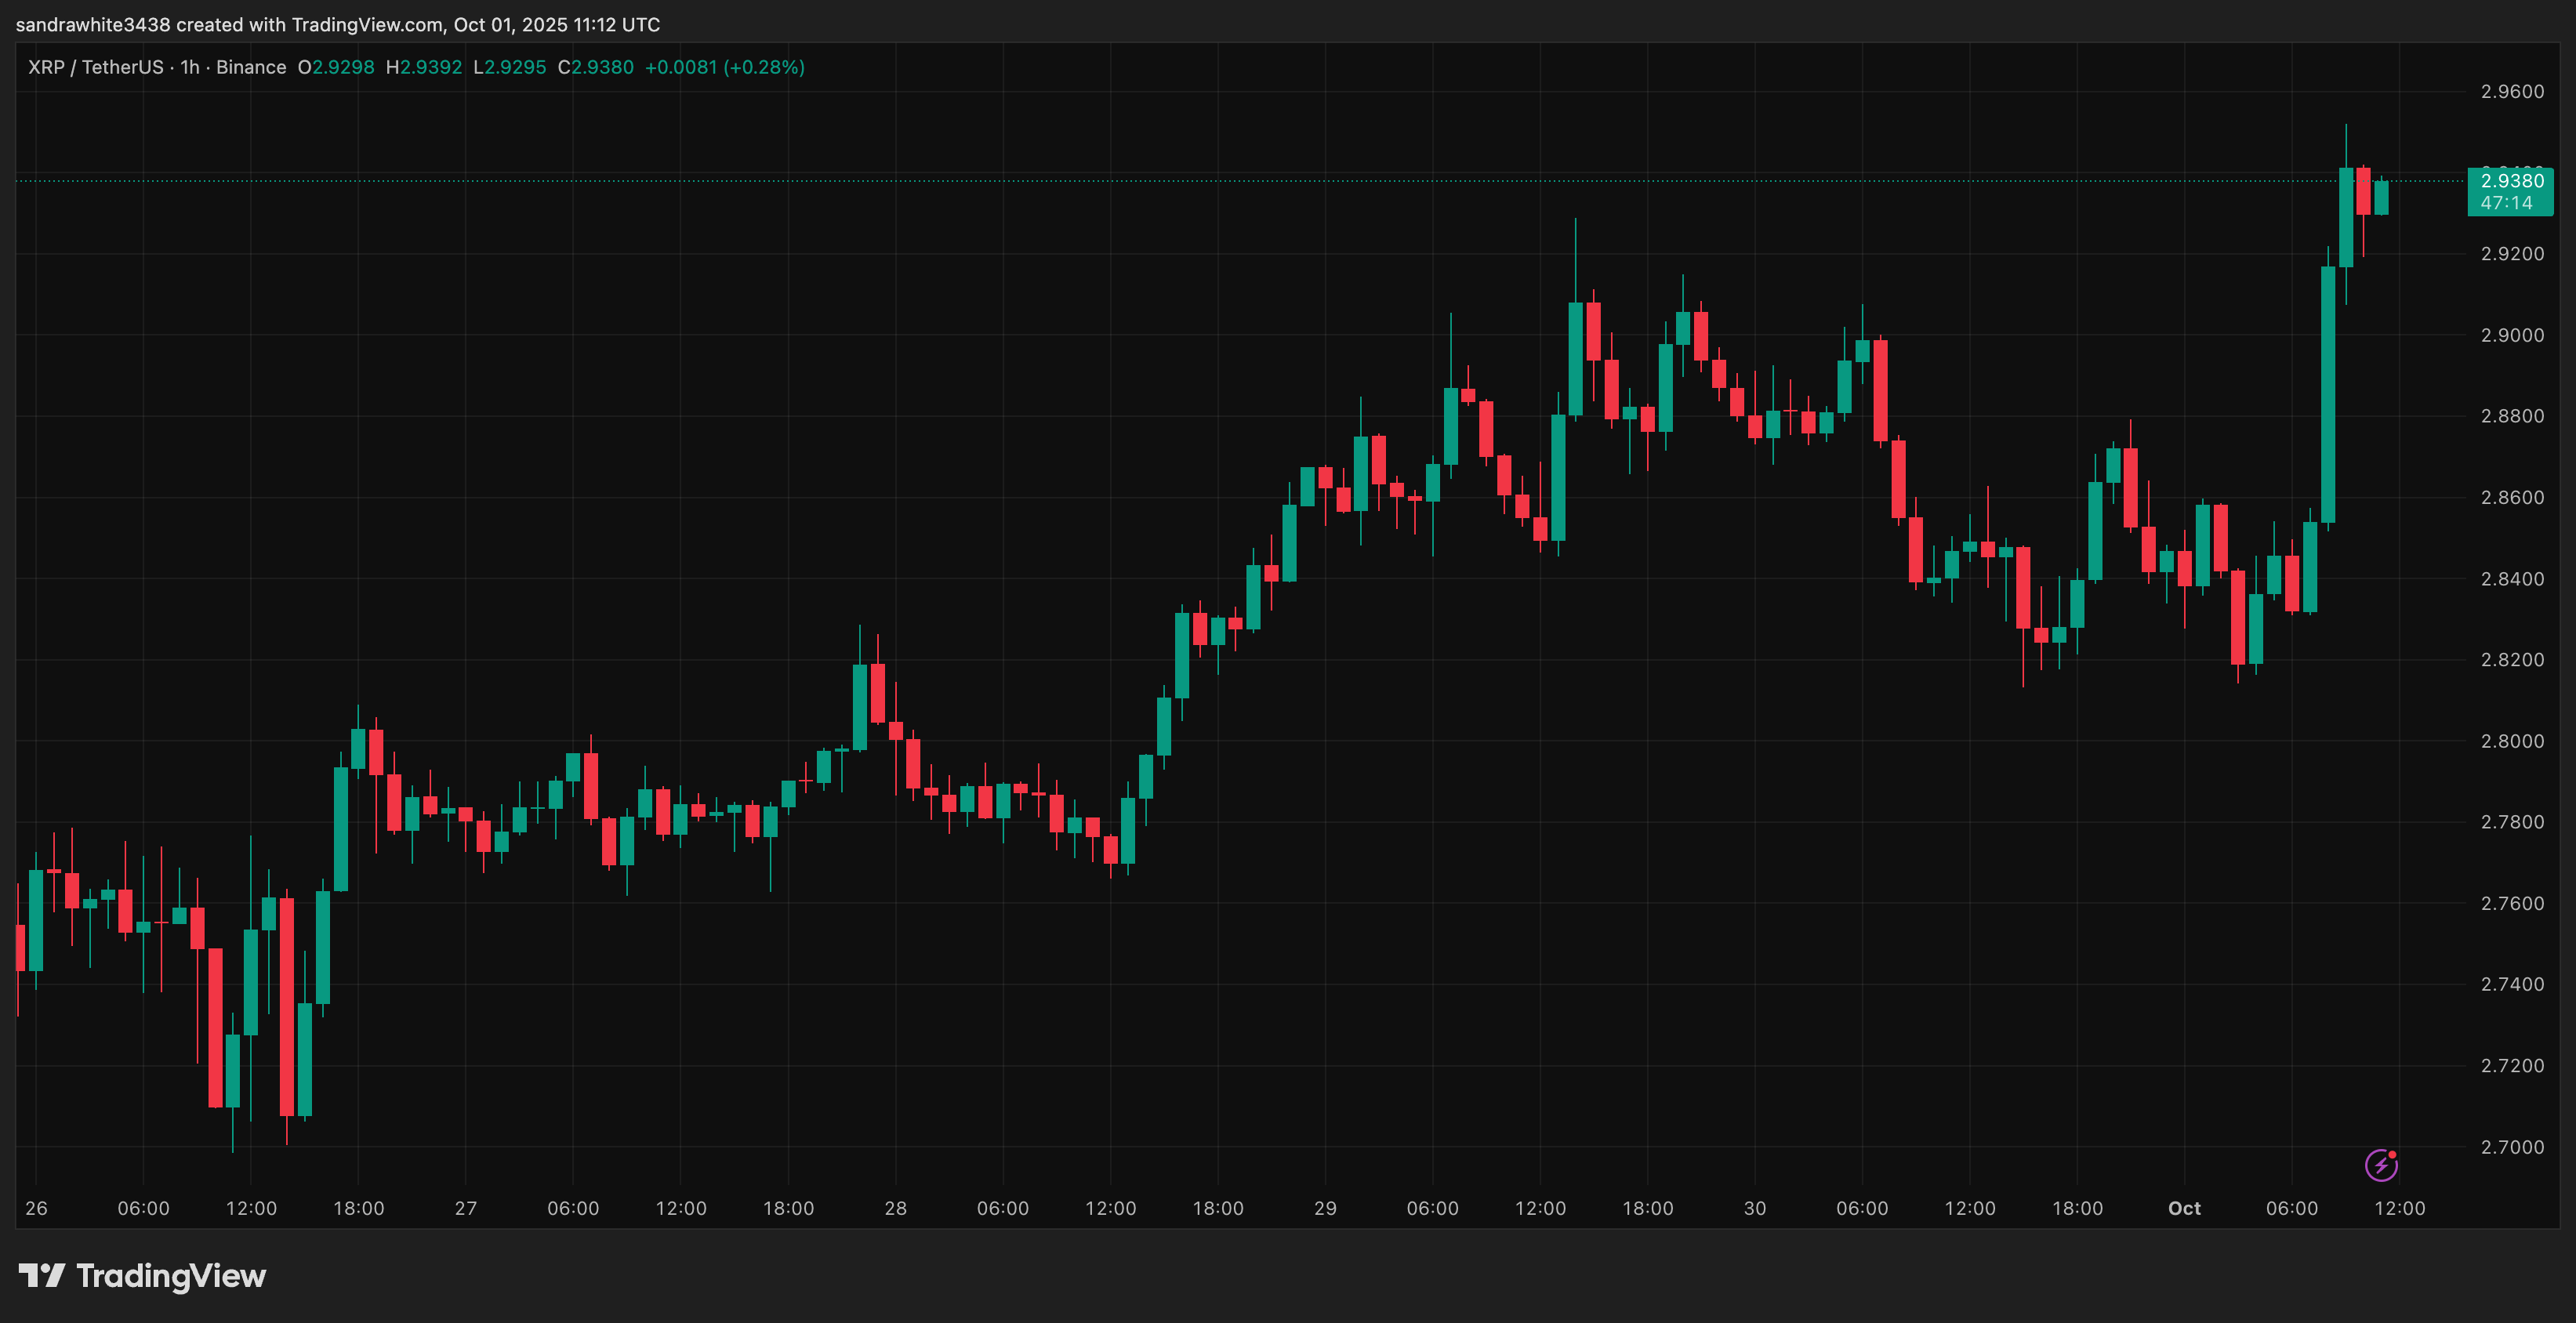Click the +0.0081 (+0.28%) change value

pyautogui.click(x=724, y=67)
